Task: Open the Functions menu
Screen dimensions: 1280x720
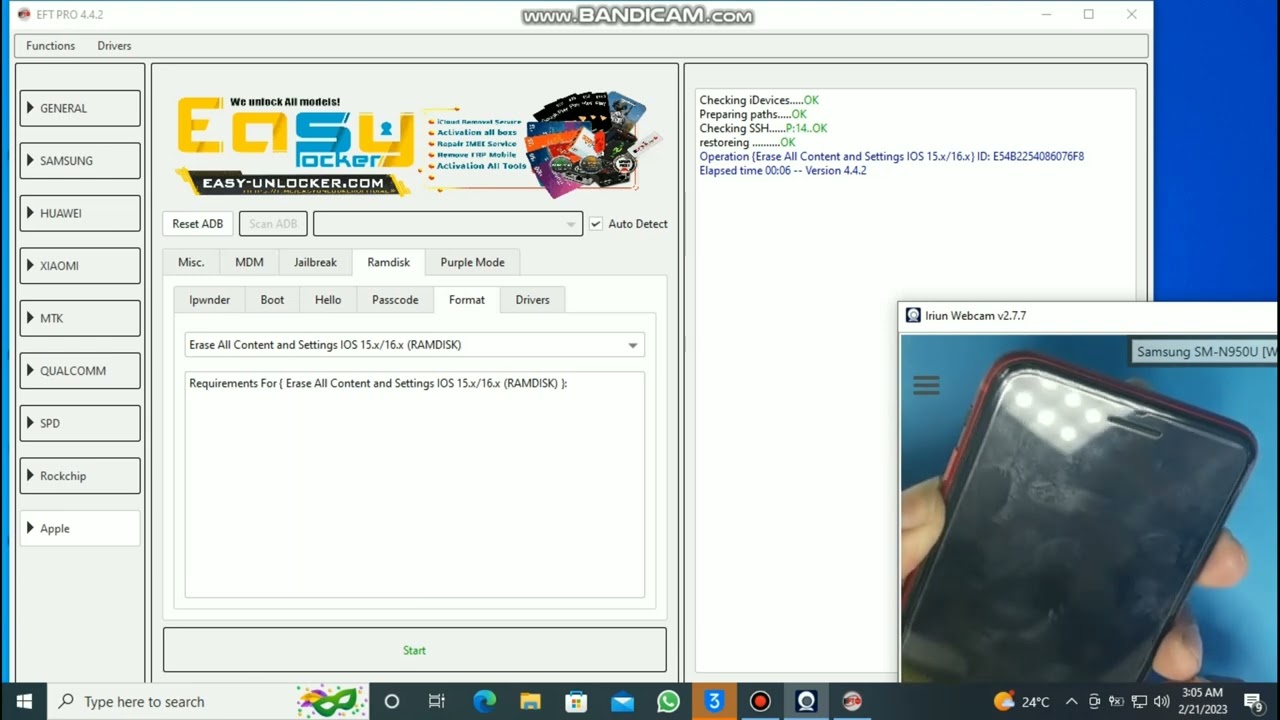Action: click(x=50, y=46)
